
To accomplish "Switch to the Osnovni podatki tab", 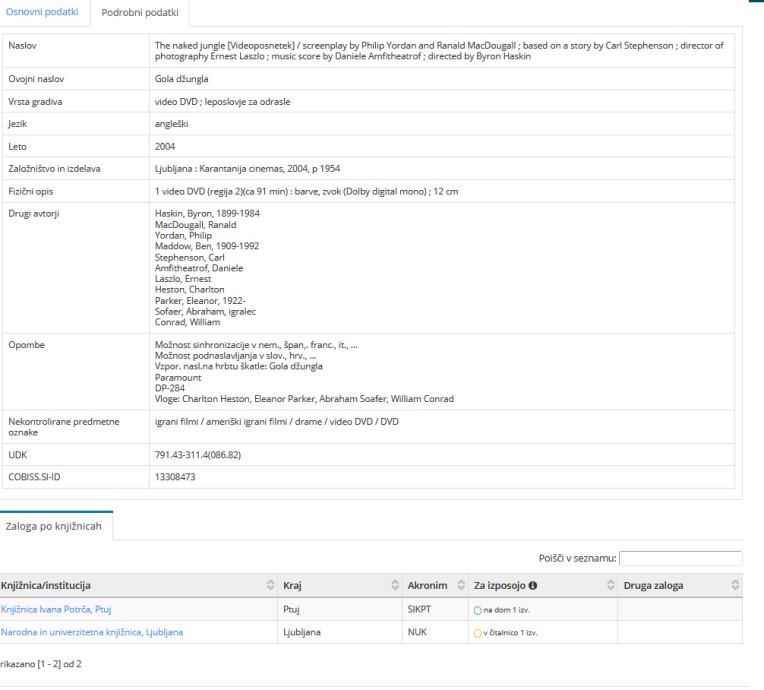I will tap(42, 12).
